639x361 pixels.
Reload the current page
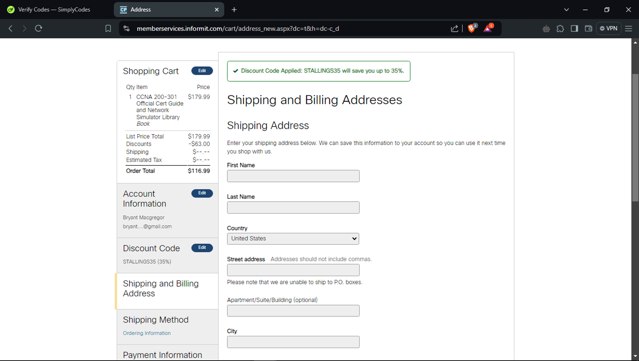tap(38, 29)
